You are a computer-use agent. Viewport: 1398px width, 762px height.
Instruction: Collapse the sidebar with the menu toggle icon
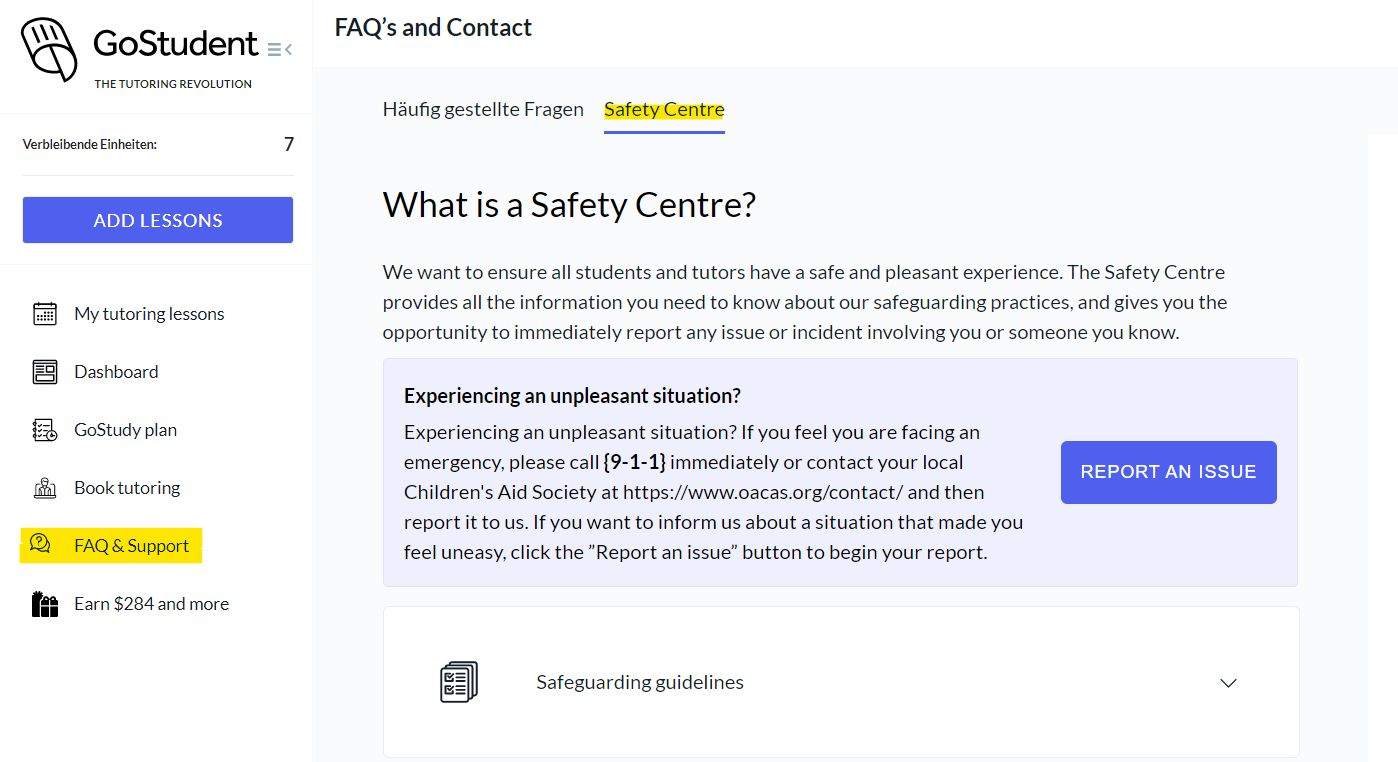point(280,49)
